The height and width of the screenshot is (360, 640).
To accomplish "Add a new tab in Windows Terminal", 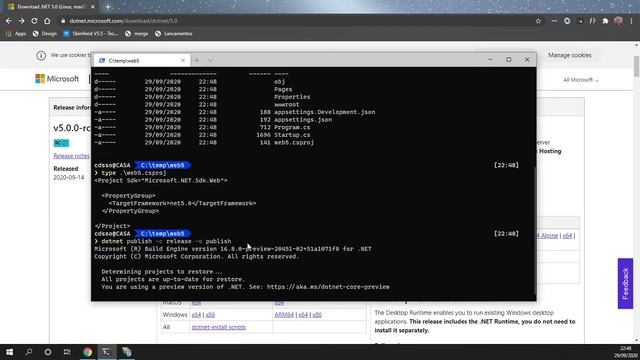I will [197, 60].
